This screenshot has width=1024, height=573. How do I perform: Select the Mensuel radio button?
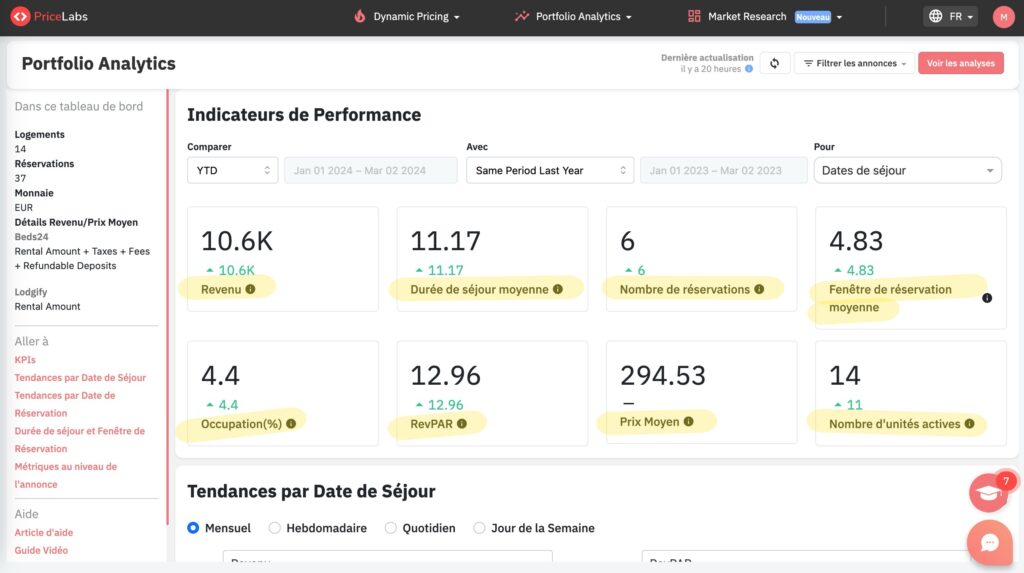pos(194,528)
